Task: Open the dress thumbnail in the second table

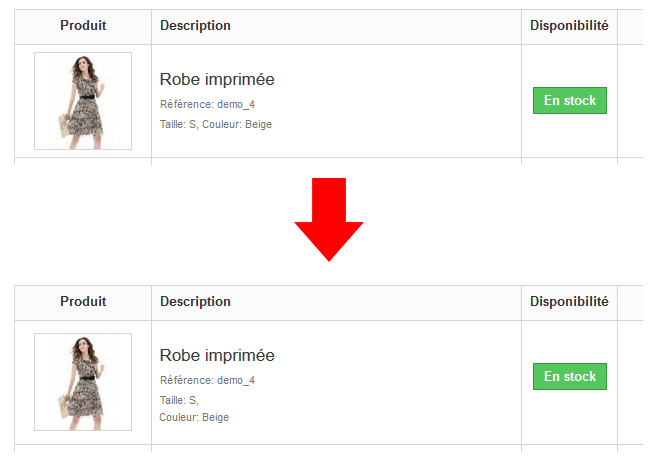Action: pos(83,382)
